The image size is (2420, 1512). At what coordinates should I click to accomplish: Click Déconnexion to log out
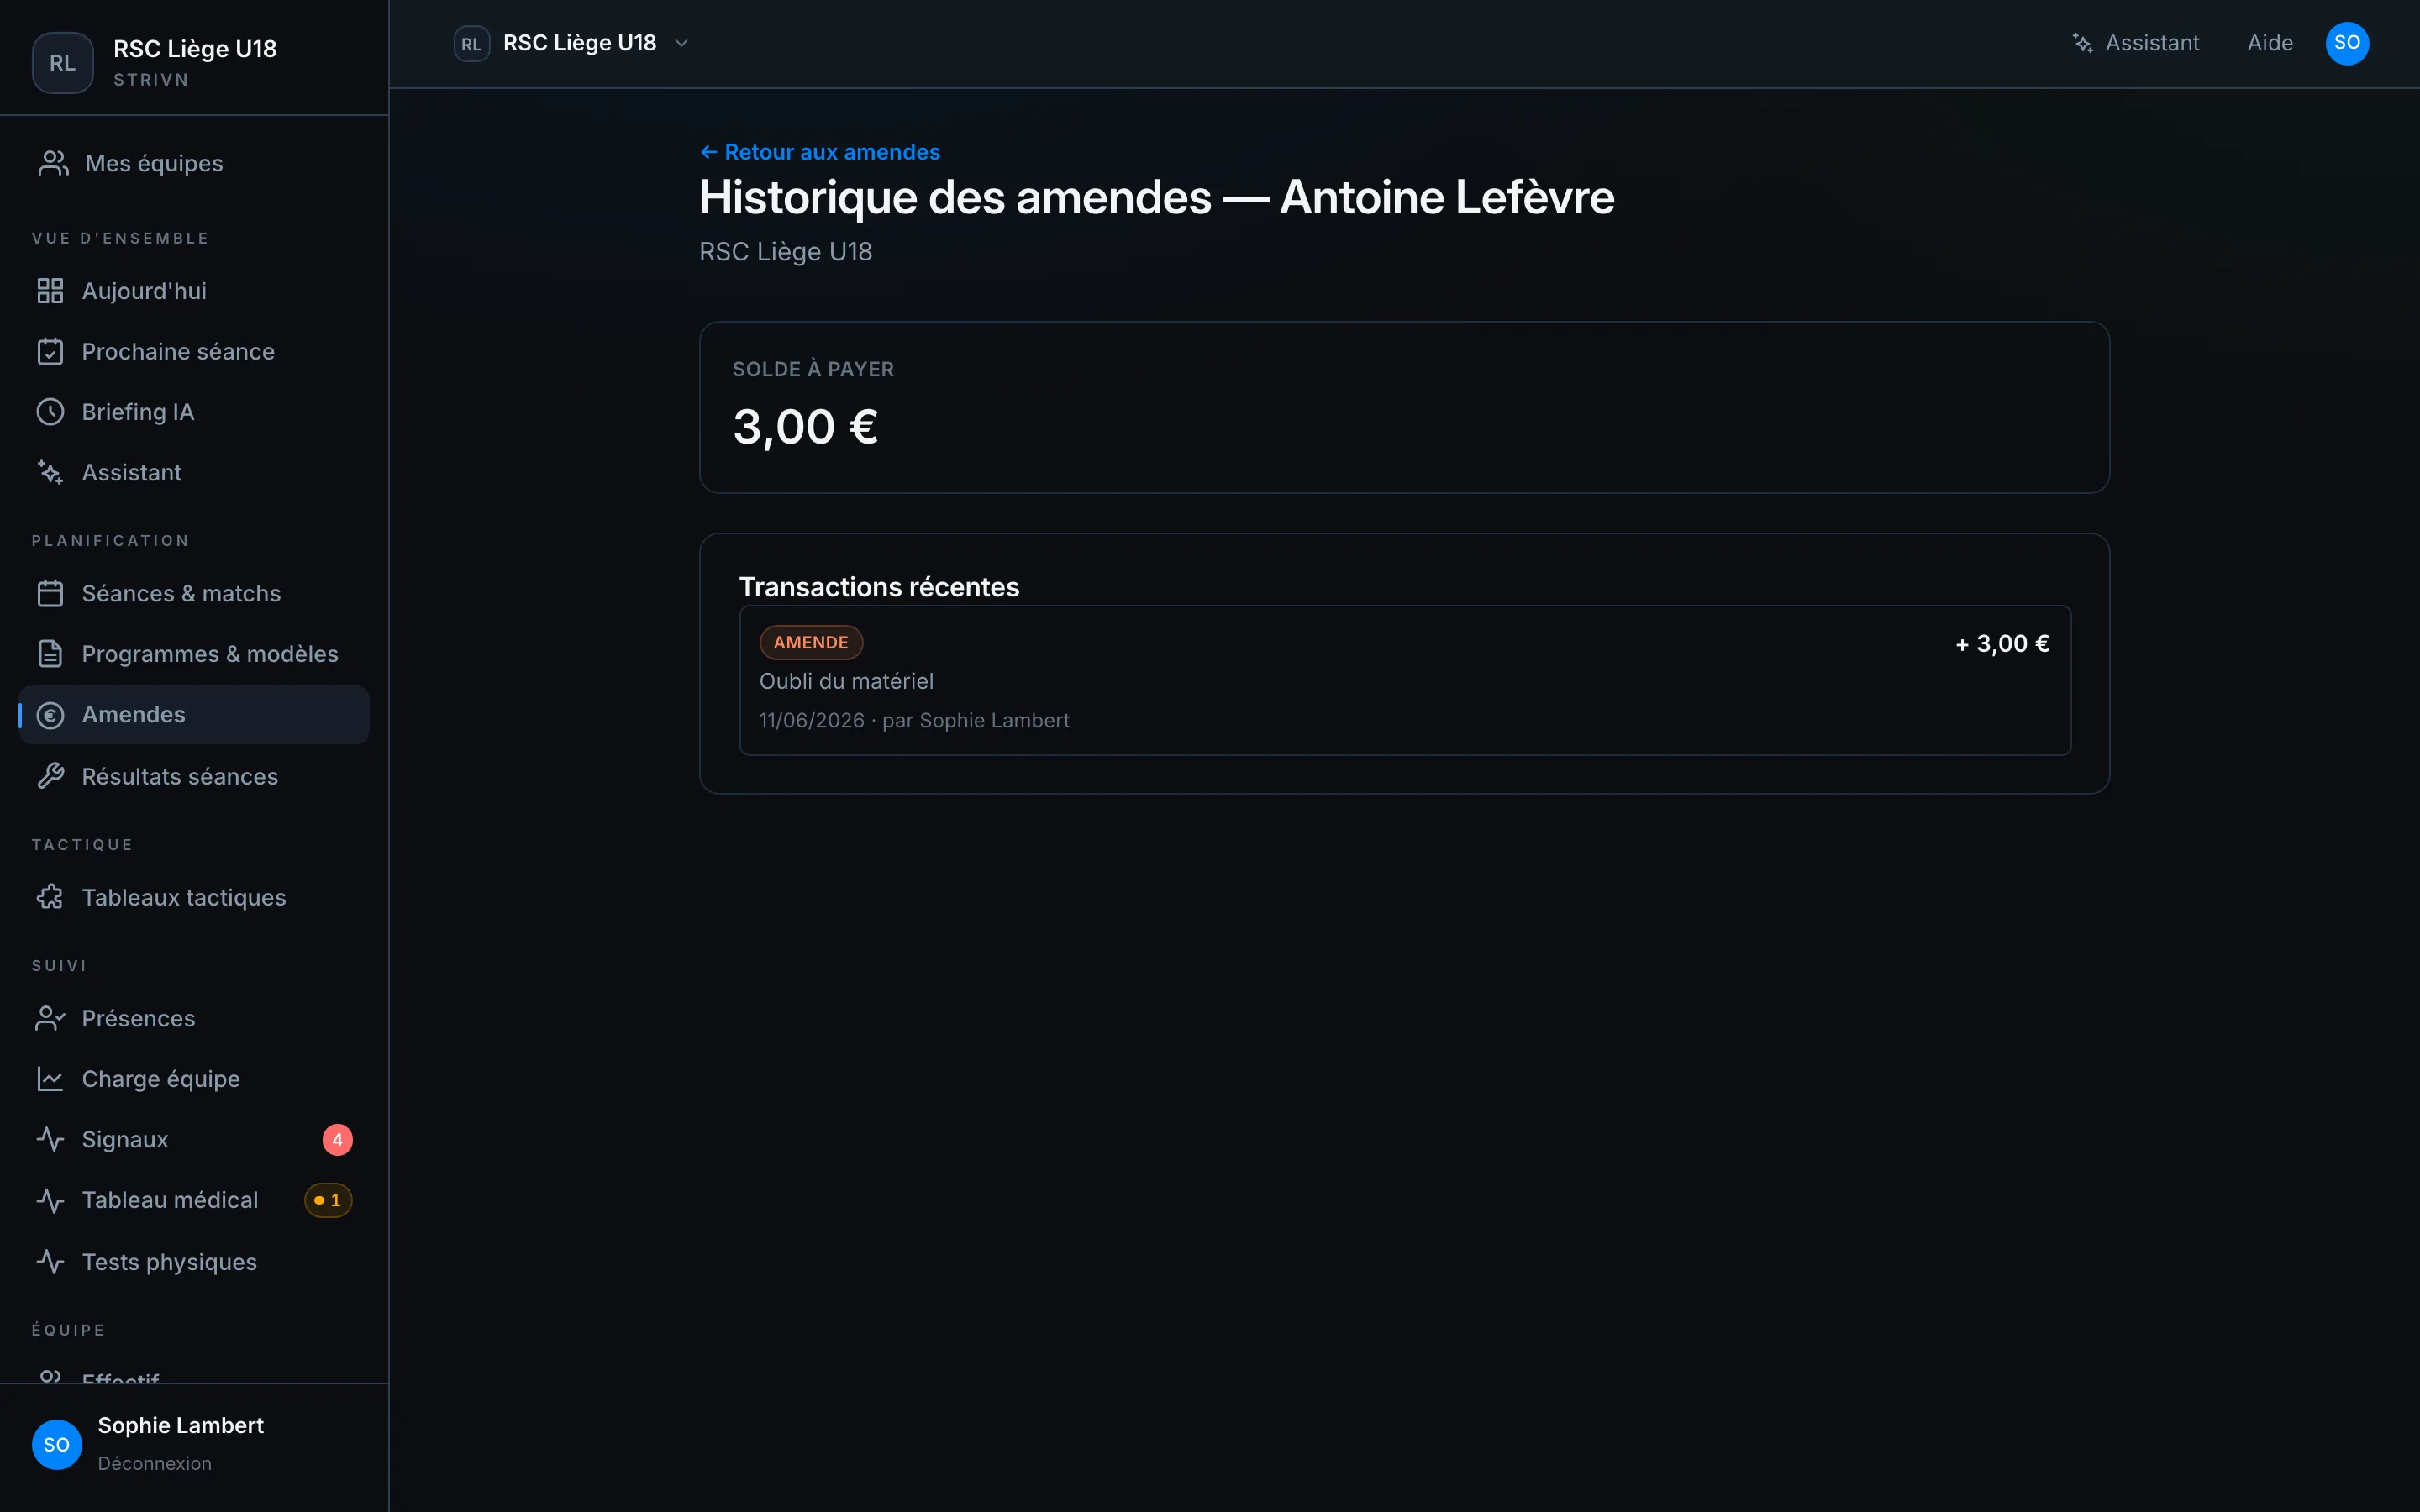pos(155,1463)
